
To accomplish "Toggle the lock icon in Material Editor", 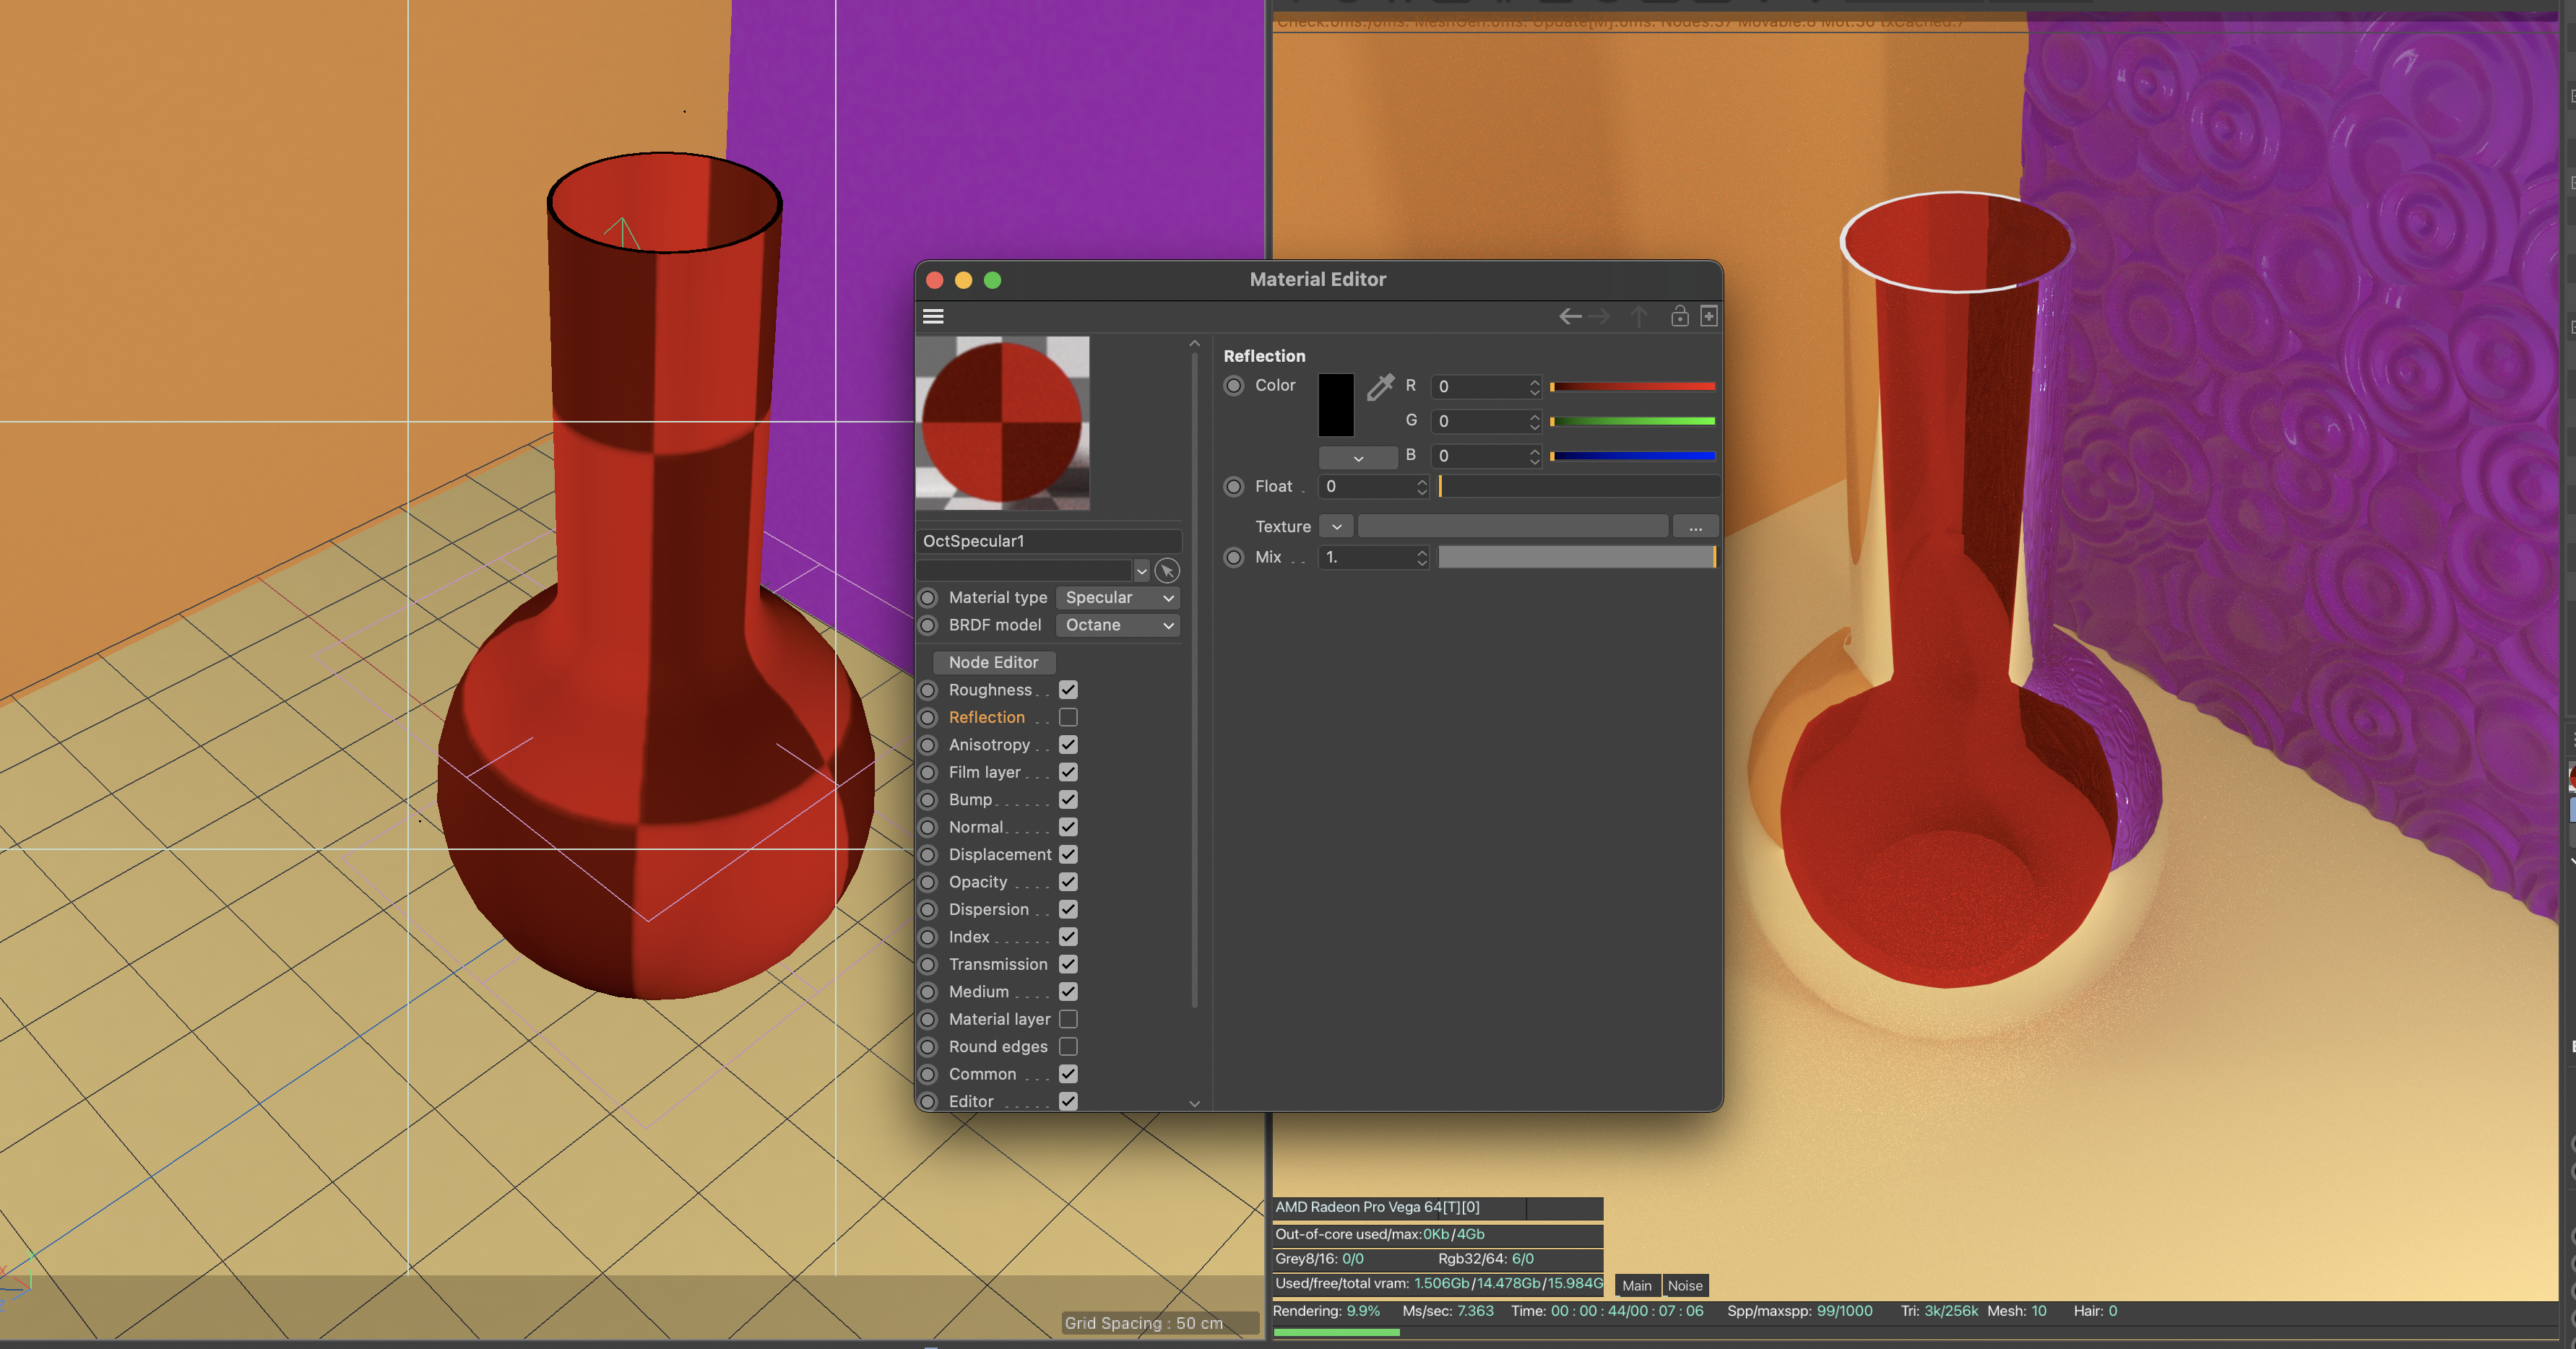I will point(1679,316).
